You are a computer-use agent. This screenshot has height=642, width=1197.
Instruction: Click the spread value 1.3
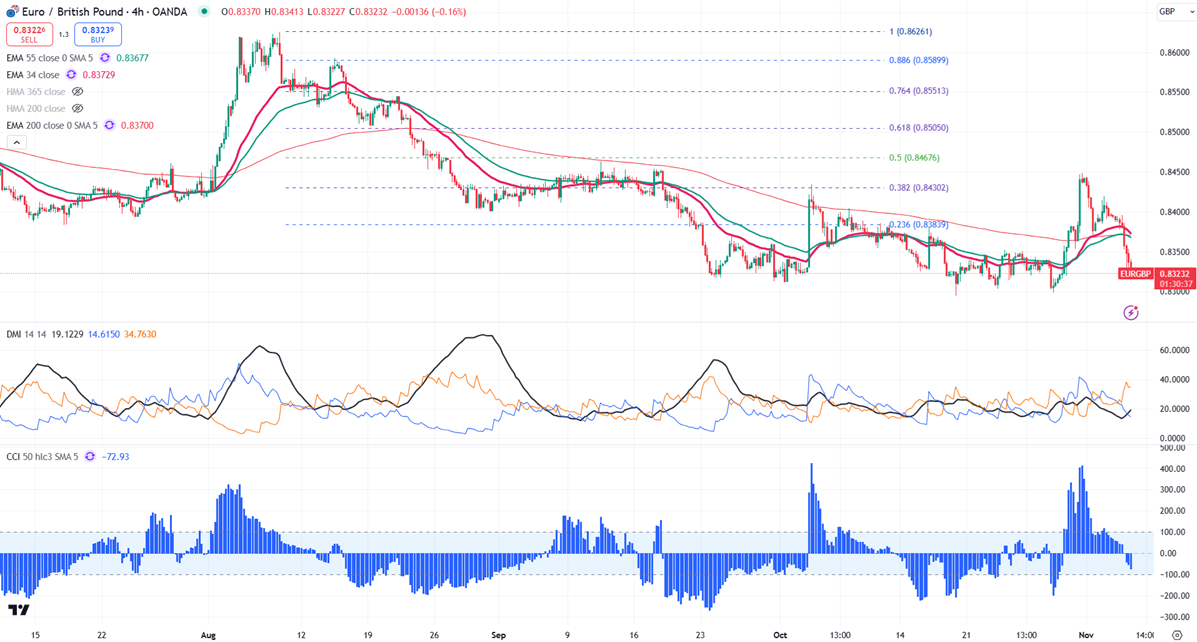pos(64,34)
